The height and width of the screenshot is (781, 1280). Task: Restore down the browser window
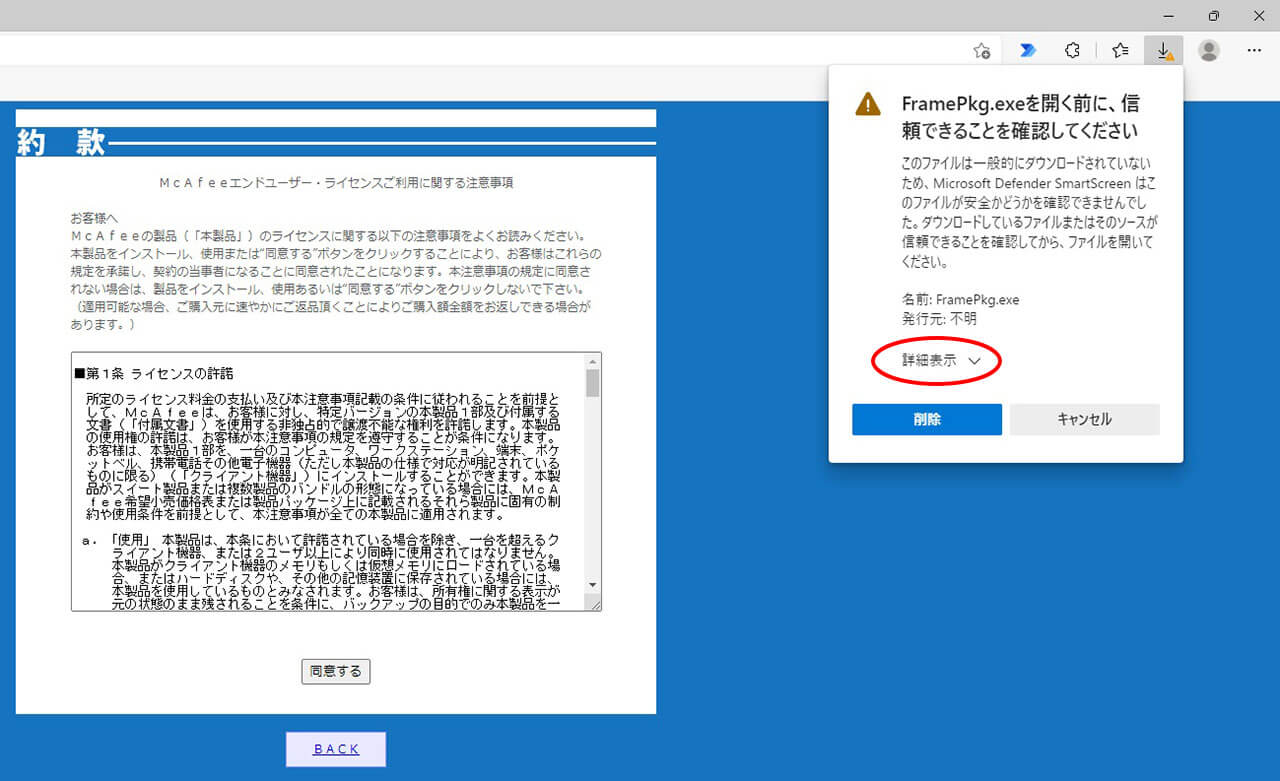(x=1213, y=15)
